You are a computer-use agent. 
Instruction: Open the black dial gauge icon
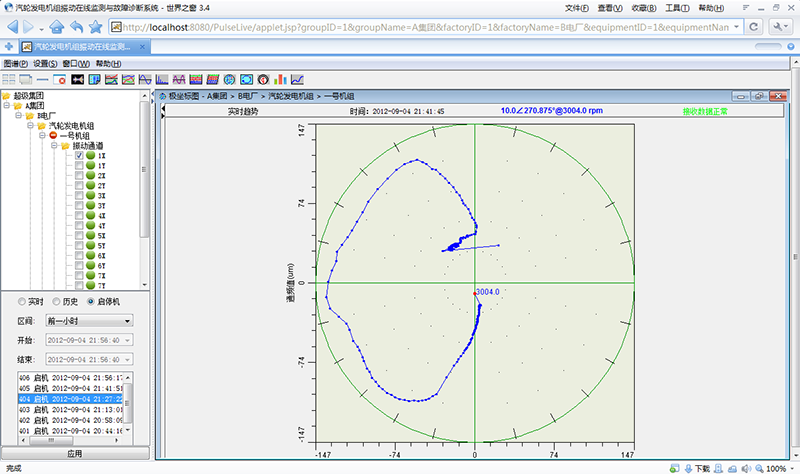click(263, 79)
